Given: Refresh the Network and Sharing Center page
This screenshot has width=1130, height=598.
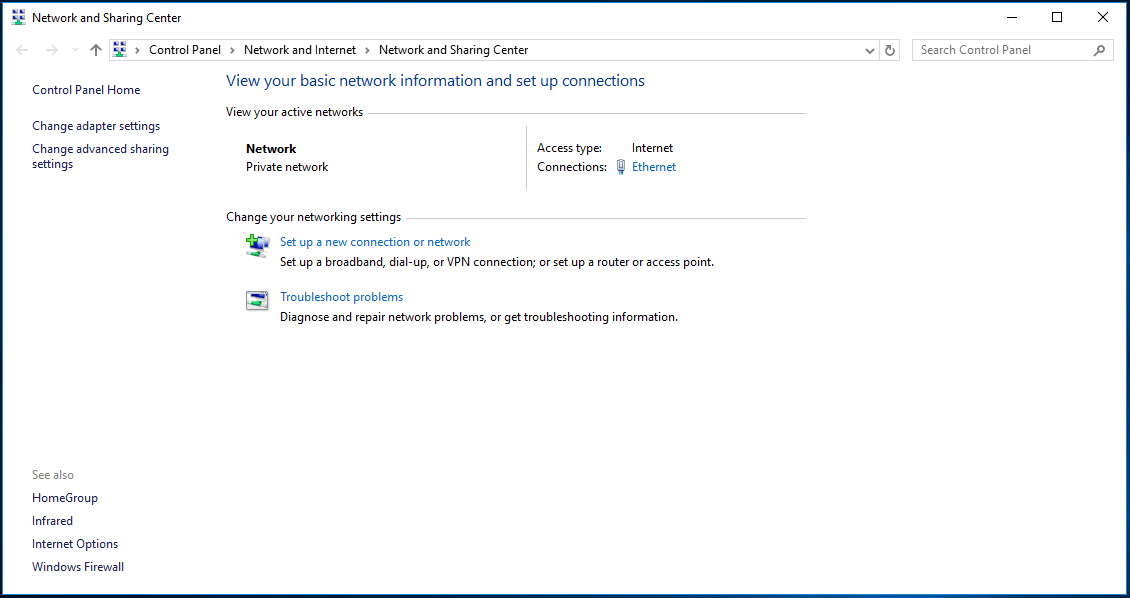Looking at the screenshot, I should (x=890, y=50).
